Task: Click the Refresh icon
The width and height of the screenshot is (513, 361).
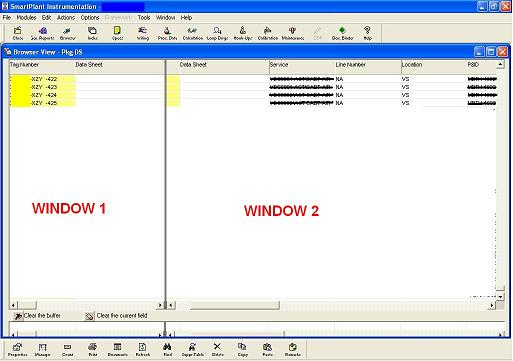Action: click(142, 350)
